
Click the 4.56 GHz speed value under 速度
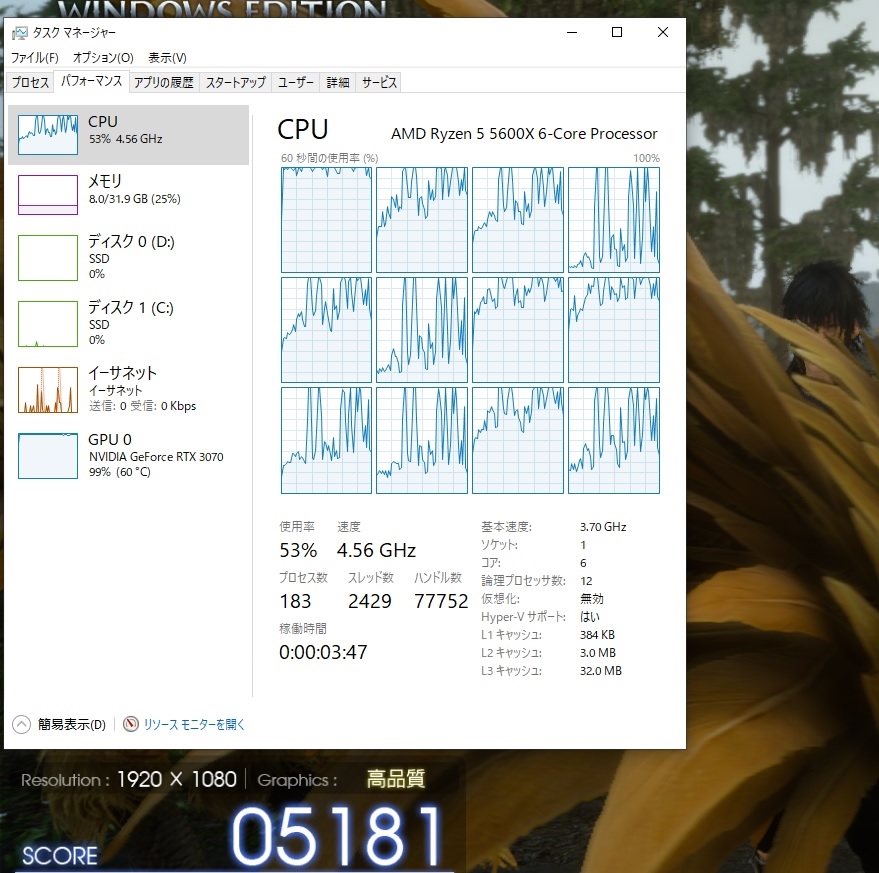click(376, 551)
